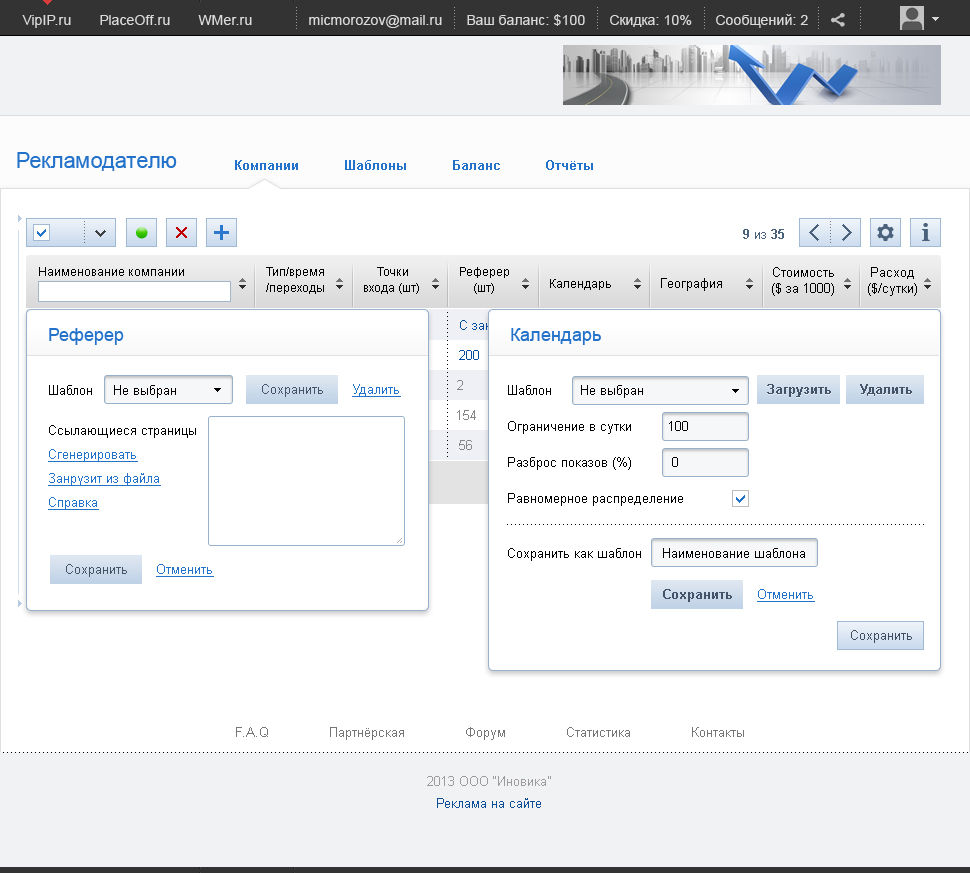Click the Наименование шаблона input field
Image resolution: width=970 pixels, height=873 pixels.
click(x=734, y=553)
